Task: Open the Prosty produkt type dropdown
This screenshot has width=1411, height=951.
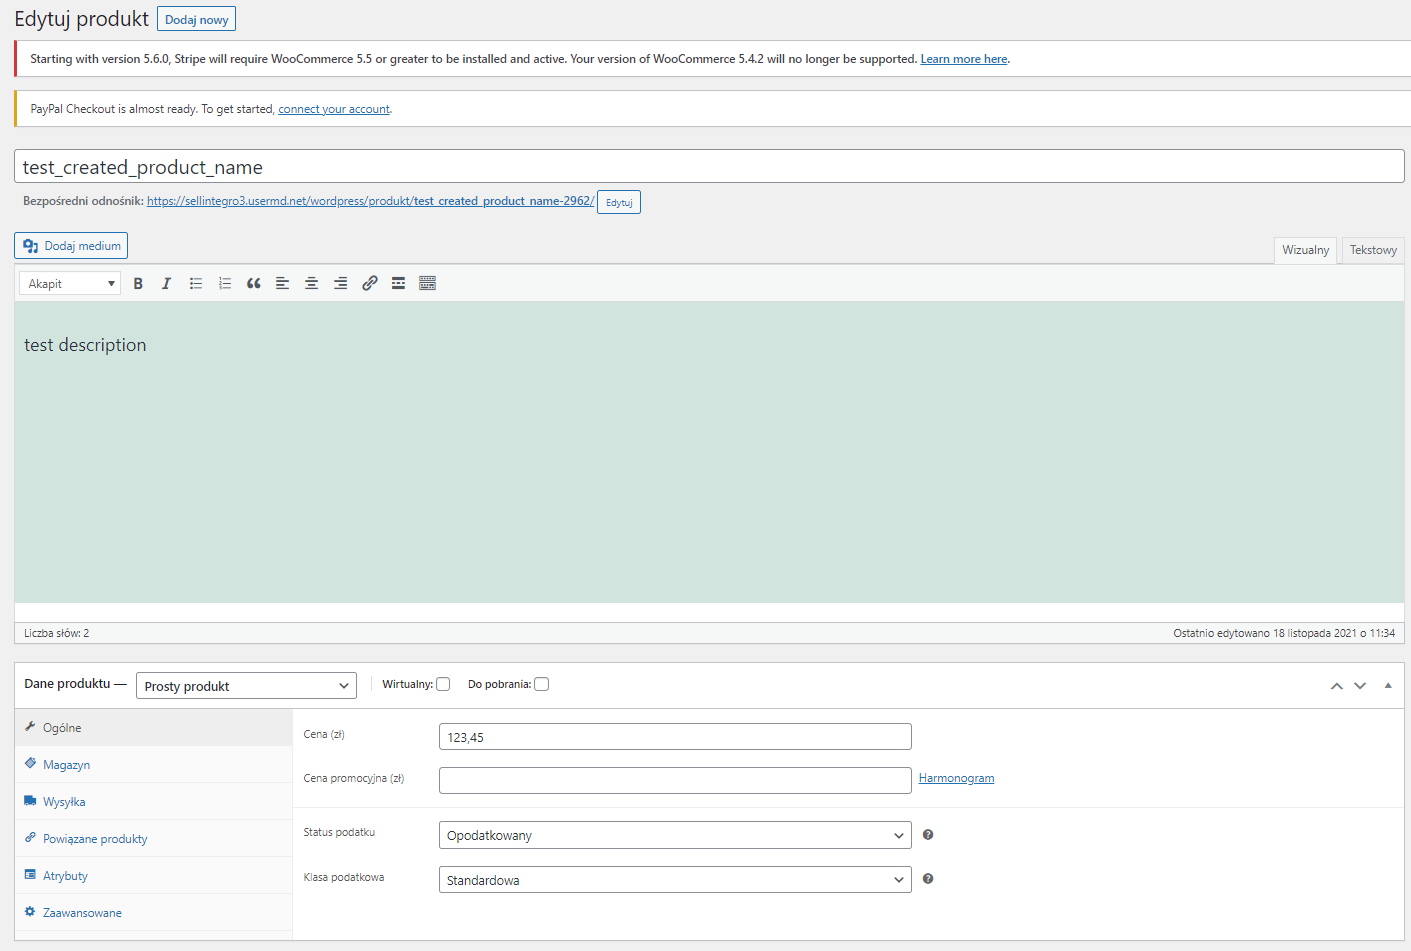Action: [246, 686]
